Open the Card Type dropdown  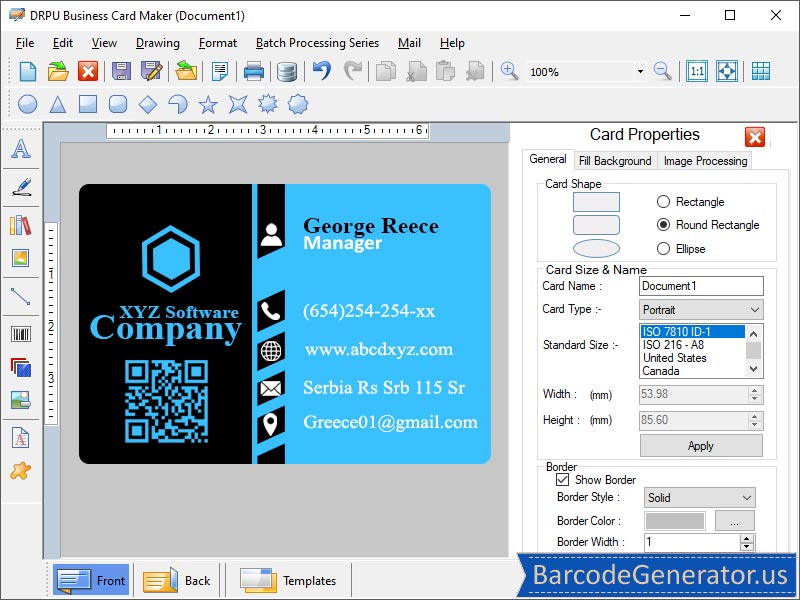click(701, 310)
